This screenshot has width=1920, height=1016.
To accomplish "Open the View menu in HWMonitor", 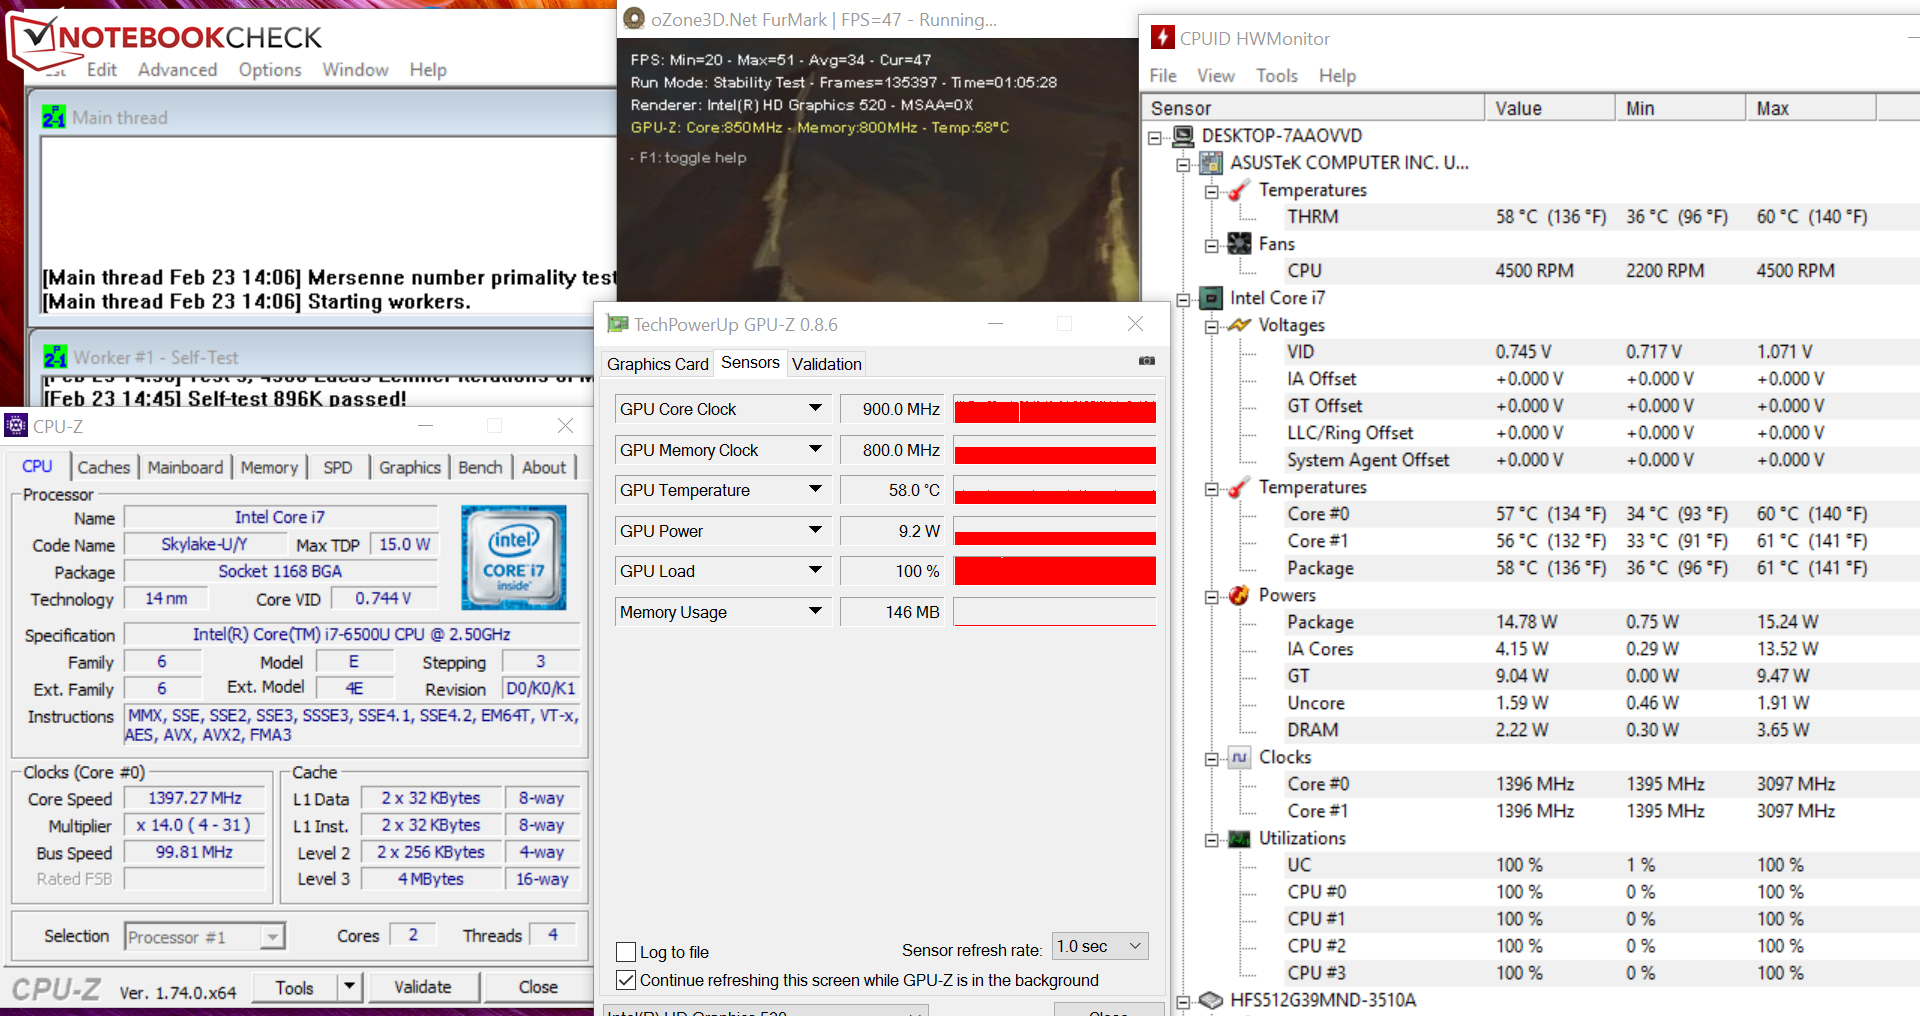I will coord(1216,76).
